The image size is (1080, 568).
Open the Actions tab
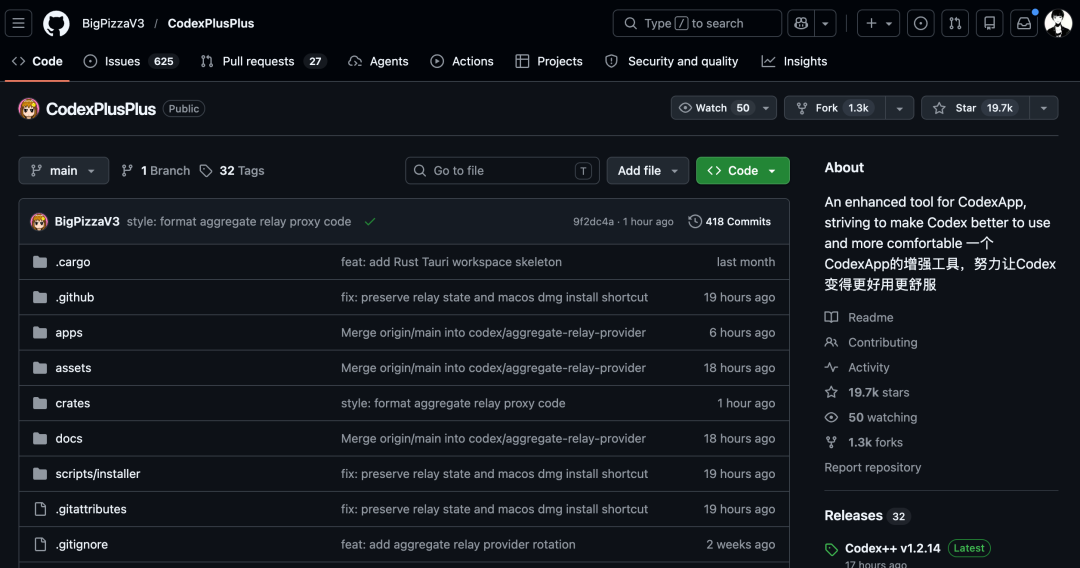(x=462, y=61)
